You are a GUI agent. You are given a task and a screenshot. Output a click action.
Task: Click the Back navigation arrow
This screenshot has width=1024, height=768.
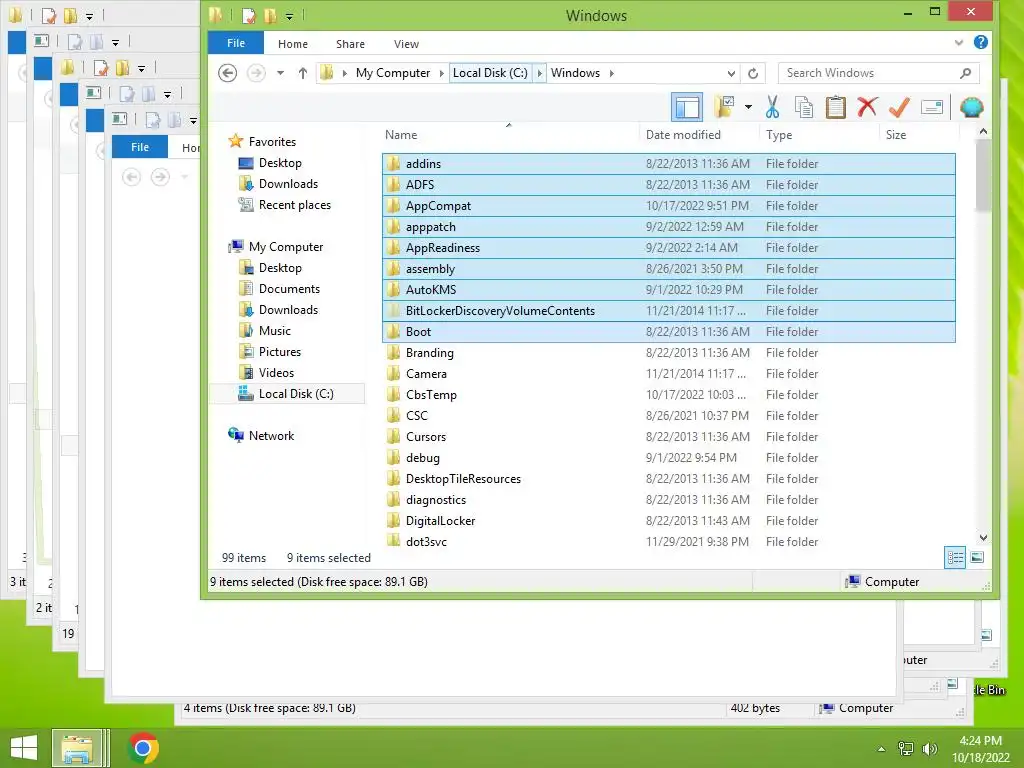[227, 72]
